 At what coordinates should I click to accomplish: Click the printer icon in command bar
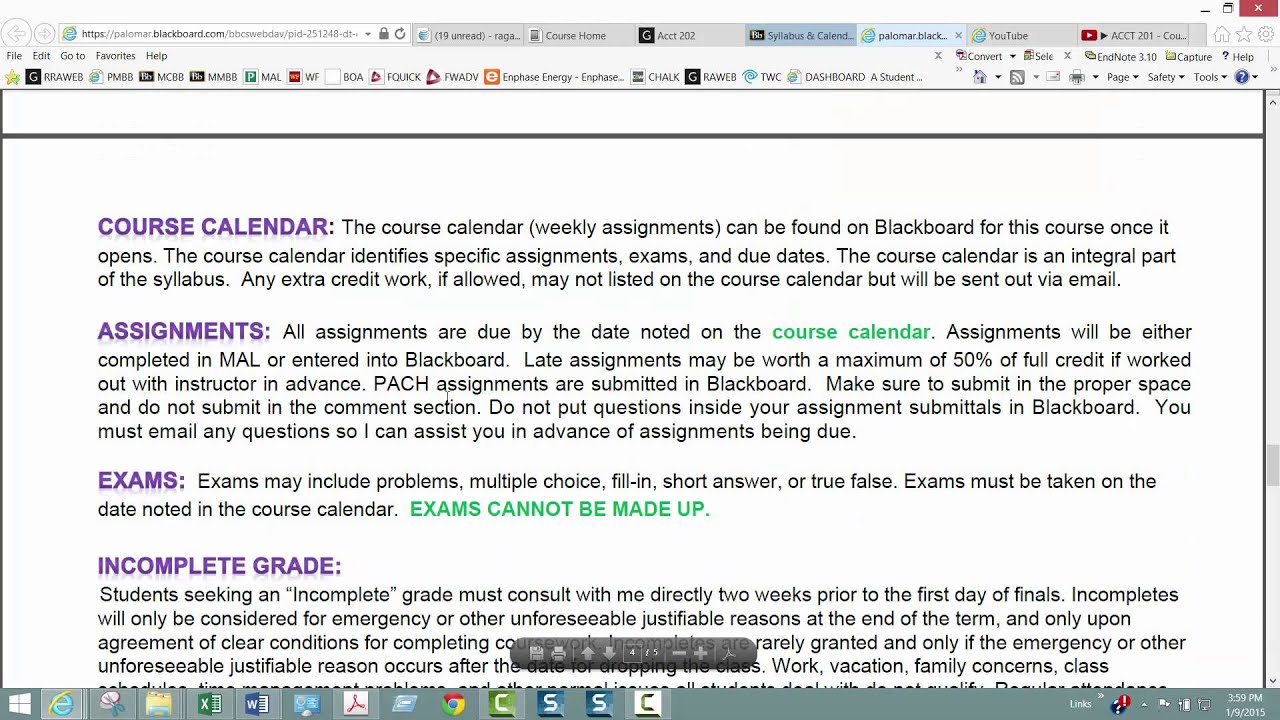(x=1076, y=77)
